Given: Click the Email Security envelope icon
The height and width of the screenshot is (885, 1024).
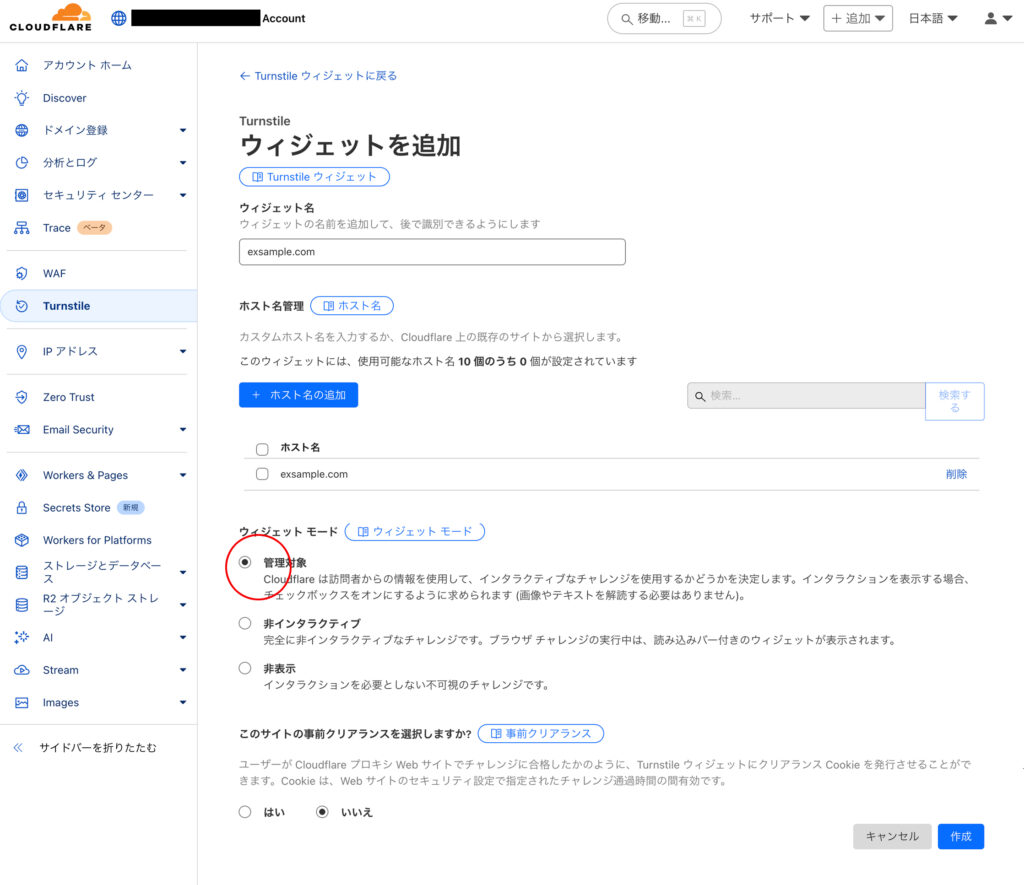Looking at the screenshot, I should tap(22, 430).
